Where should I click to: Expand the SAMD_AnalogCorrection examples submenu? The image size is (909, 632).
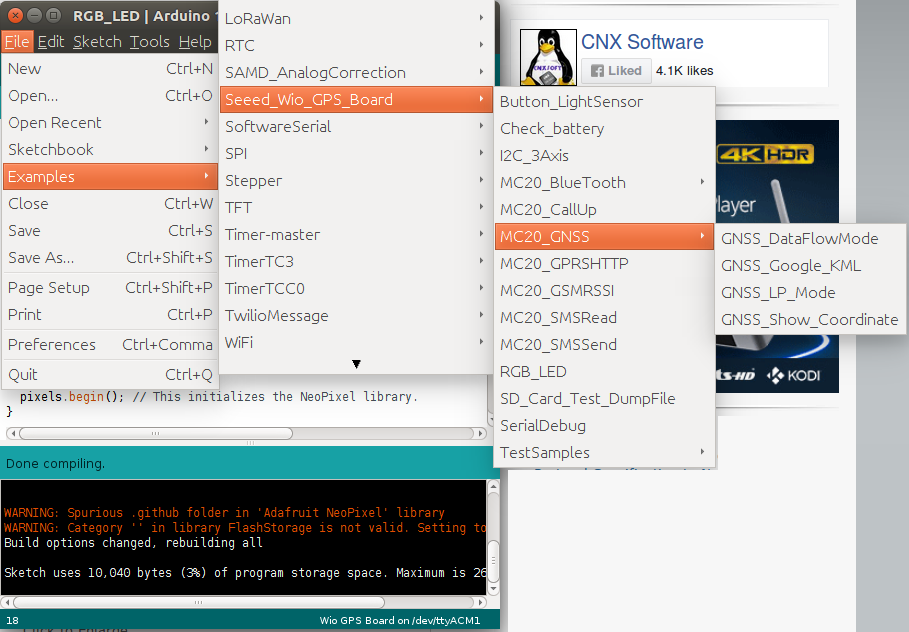[x=356, y=72]
